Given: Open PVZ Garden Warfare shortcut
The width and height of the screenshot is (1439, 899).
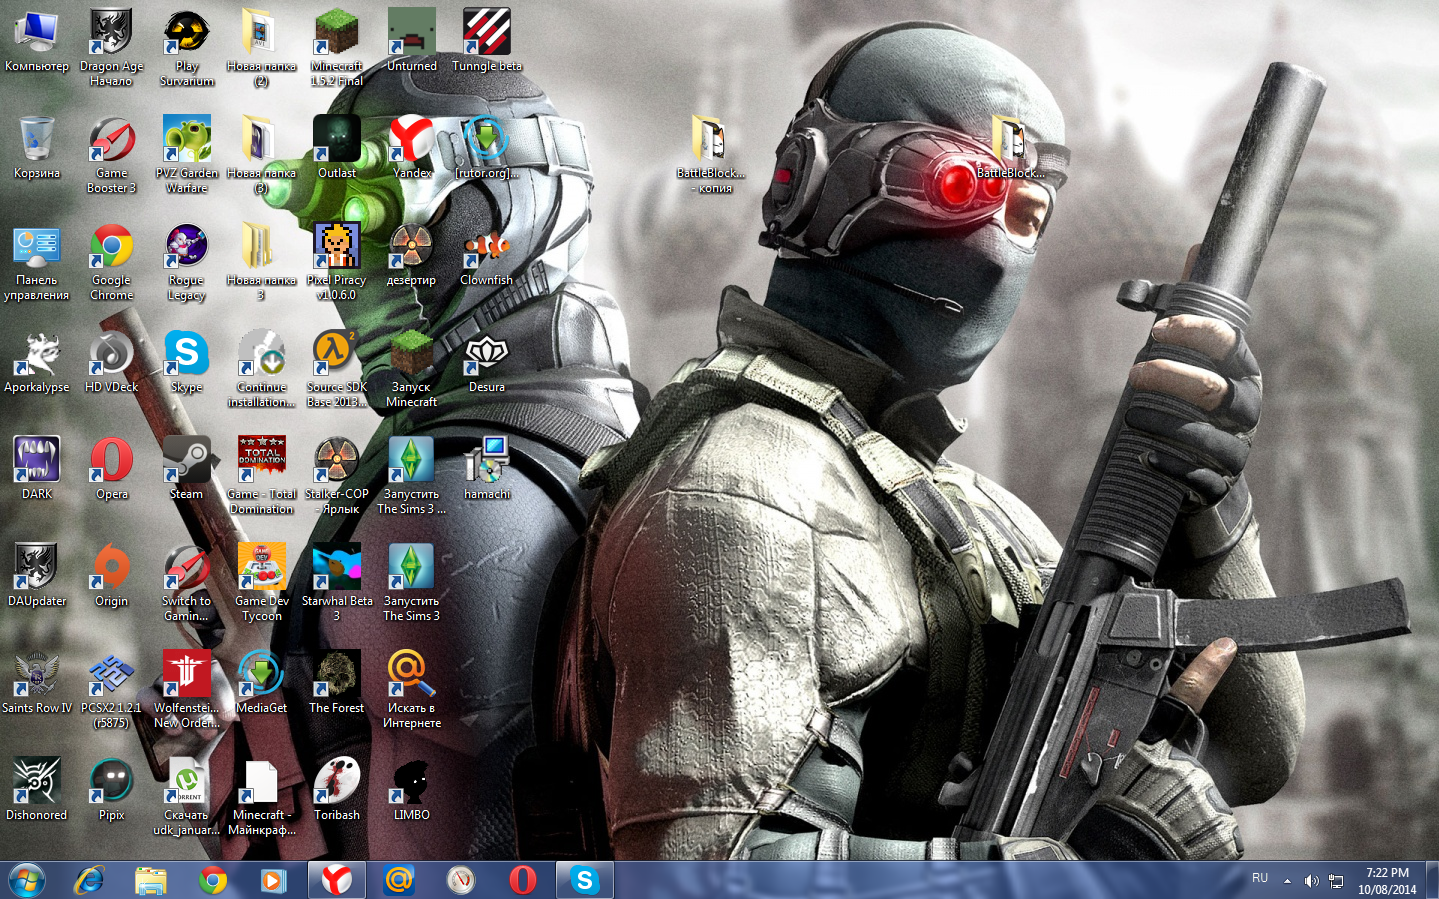Looking at the screenshot, I should coord(186,153).
